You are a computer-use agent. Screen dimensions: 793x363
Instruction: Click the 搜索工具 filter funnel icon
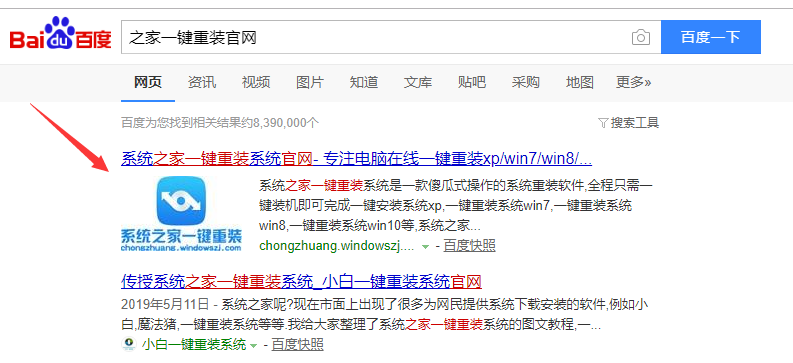coord(603,123)
